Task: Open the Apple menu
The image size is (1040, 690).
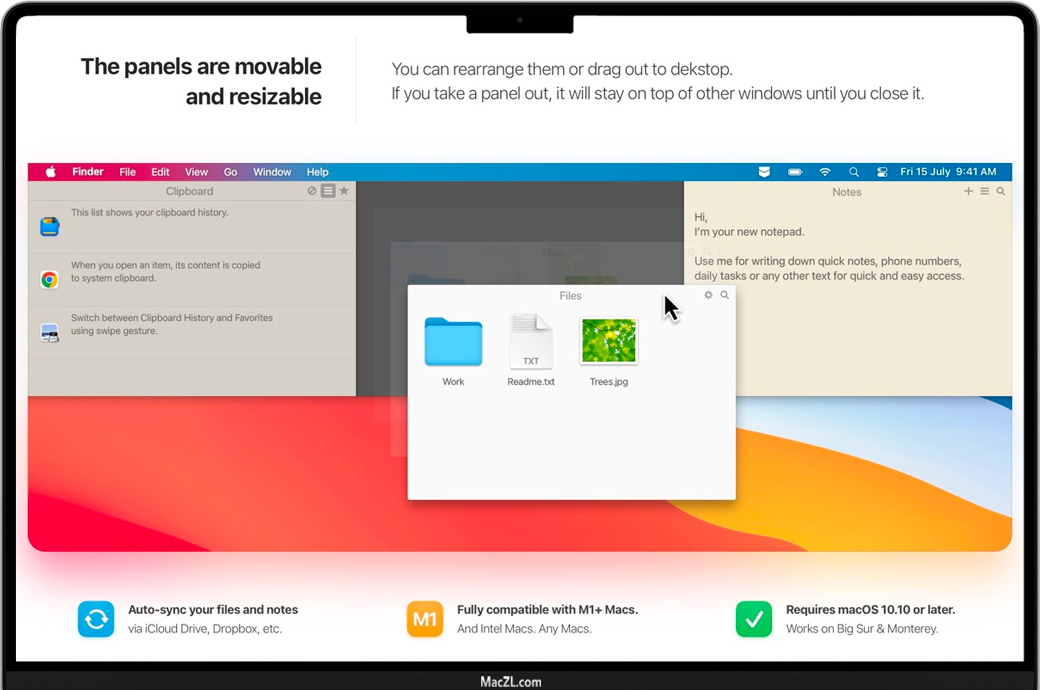Action: click(x=50, y=172)
